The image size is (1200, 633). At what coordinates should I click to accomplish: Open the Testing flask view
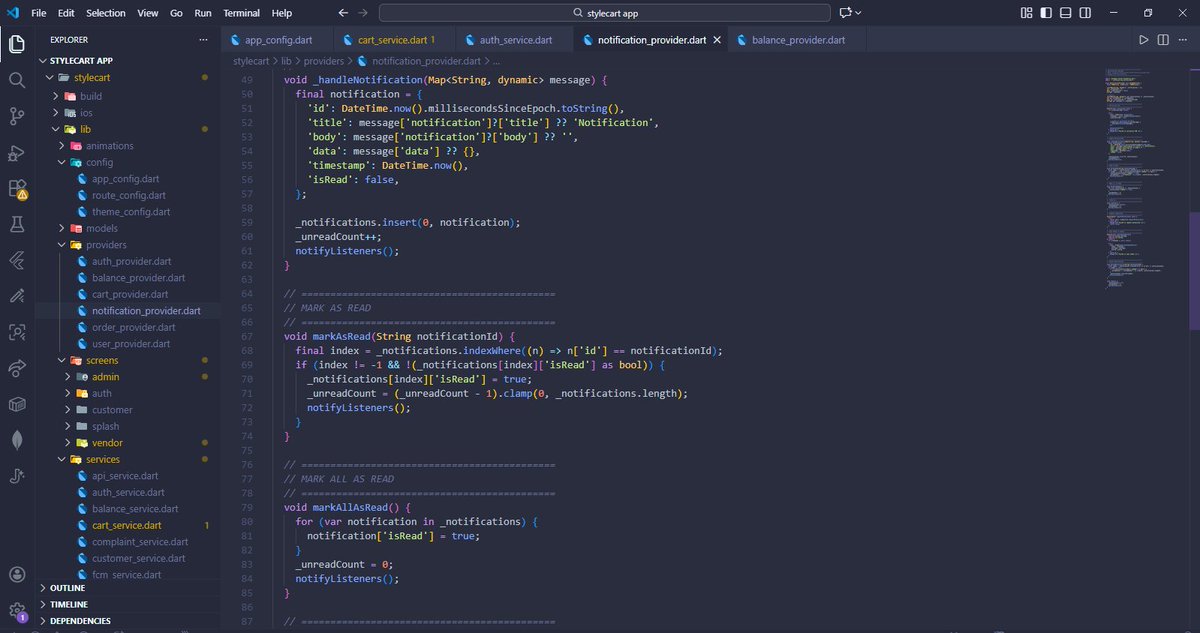coord(17,225)
